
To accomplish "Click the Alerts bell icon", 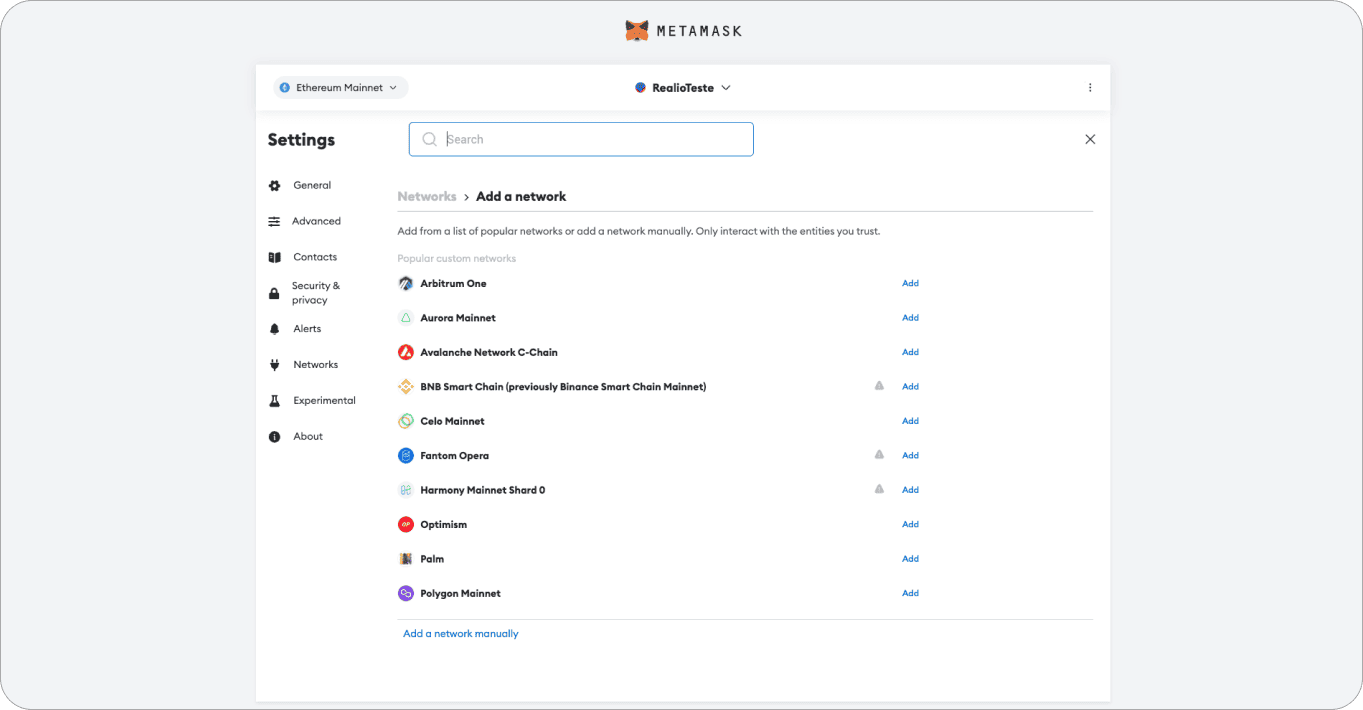I will point(275,329).
